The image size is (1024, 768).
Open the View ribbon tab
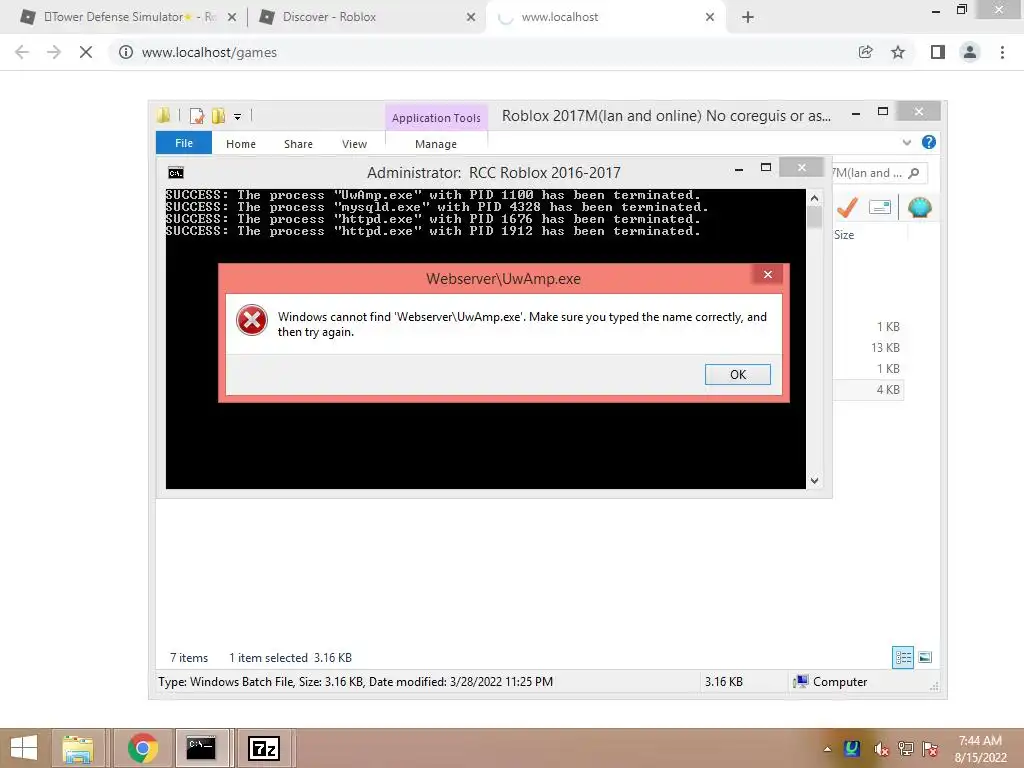click(x=354, y=144)
